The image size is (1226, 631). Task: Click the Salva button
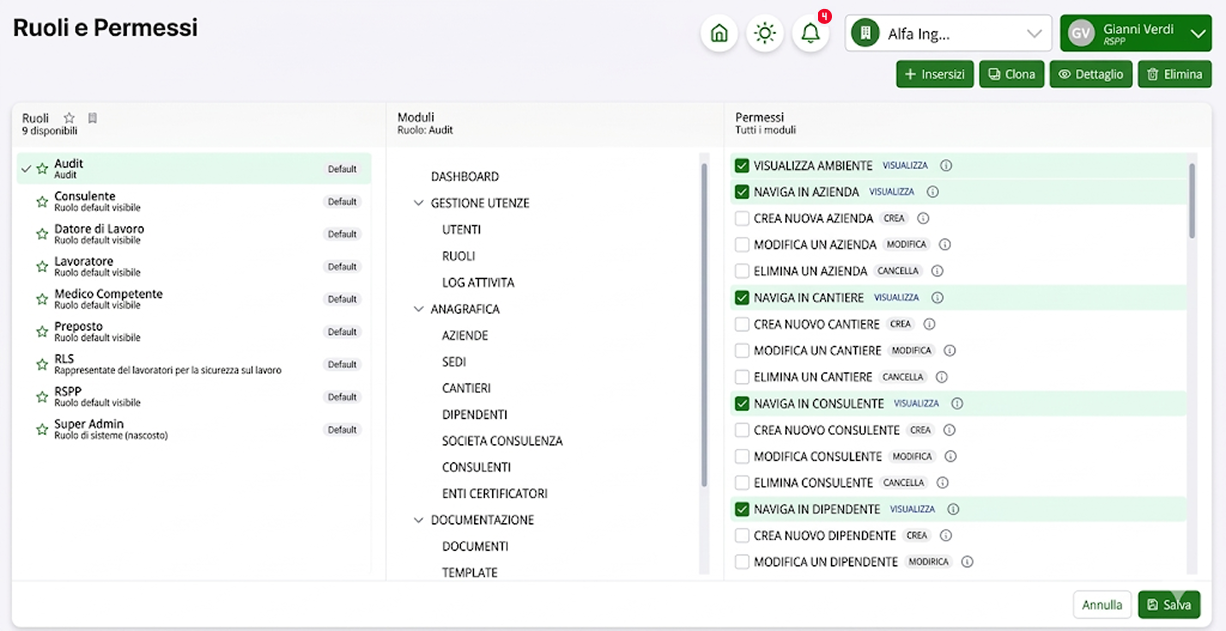tap(1168, 605)
